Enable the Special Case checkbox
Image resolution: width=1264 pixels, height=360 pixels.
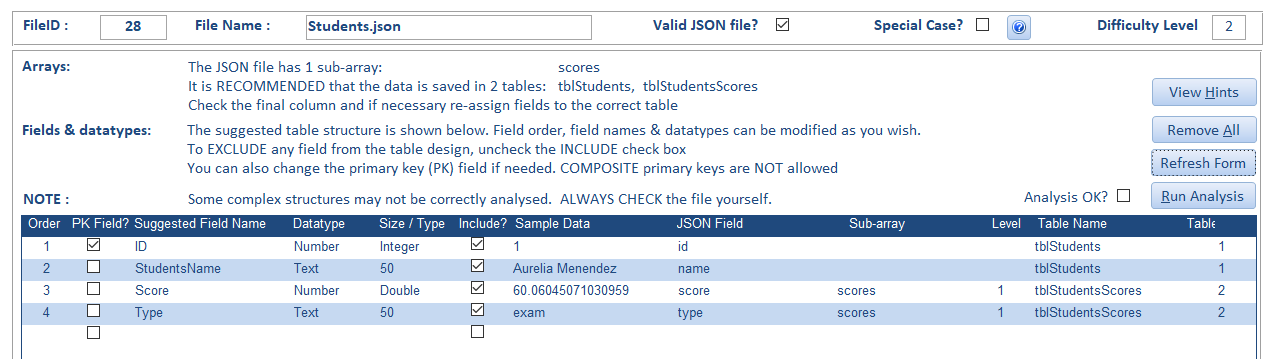coord(982,25)
